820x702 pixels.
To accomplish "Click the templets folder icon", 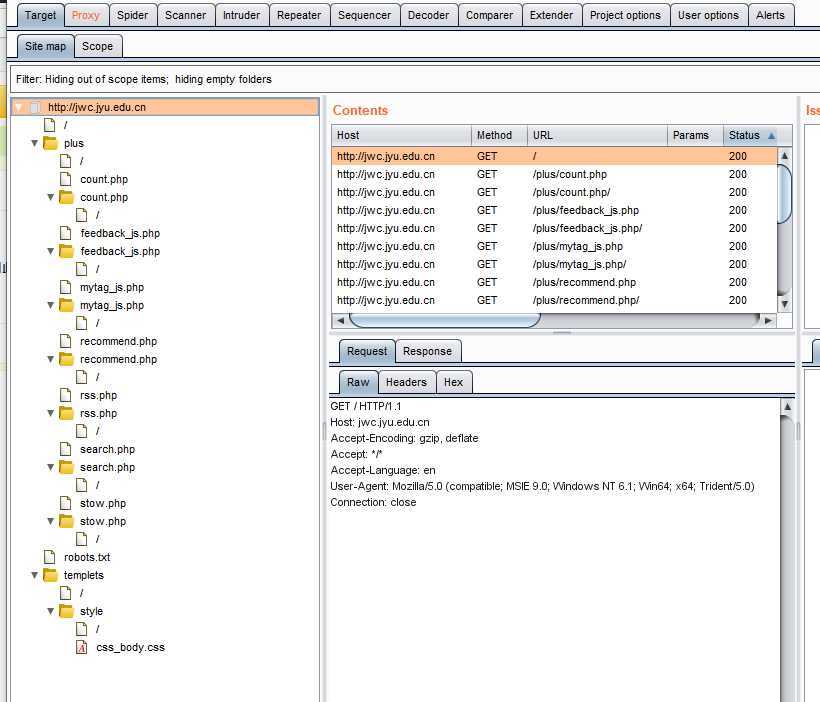I will click(x=50, y=575).
